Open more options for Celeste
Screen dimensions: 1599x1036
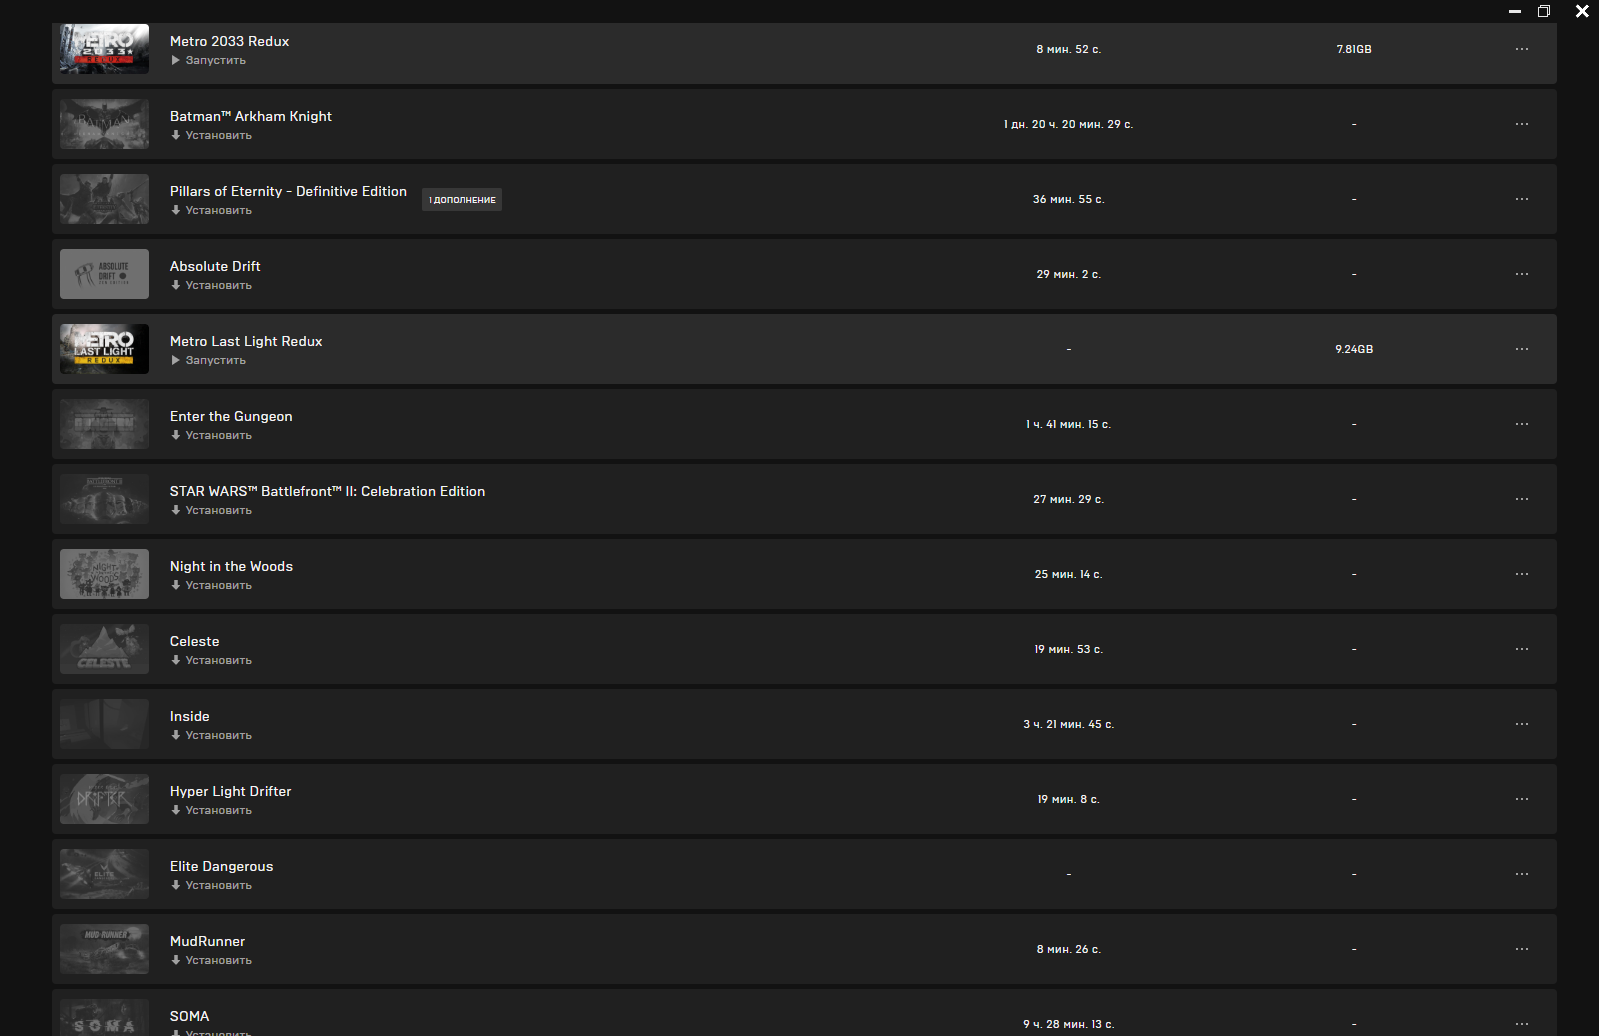click(x=1521, y=649)
